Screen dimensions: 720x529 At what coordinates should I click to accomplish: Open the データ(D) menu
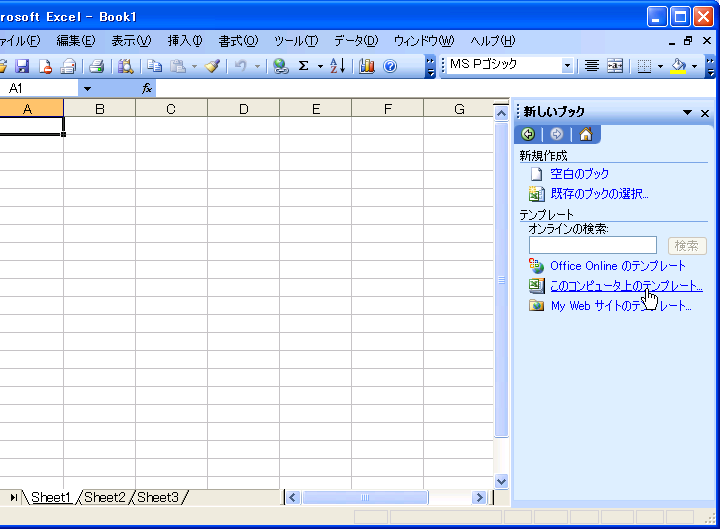pos(356,41)
